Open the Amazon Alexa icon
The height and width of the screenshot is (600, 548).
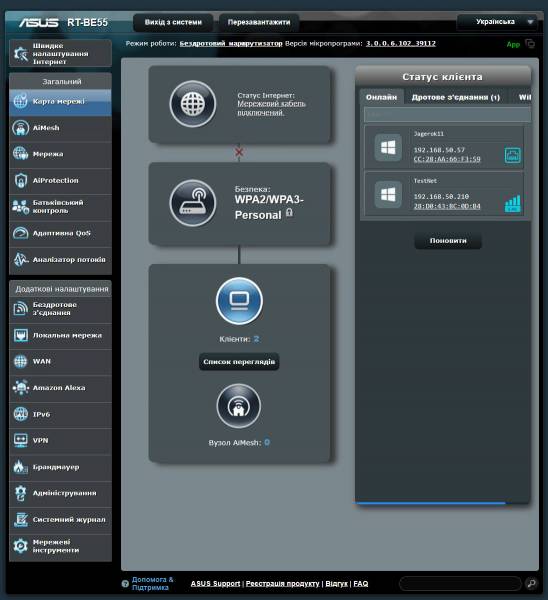coord(21,388)
